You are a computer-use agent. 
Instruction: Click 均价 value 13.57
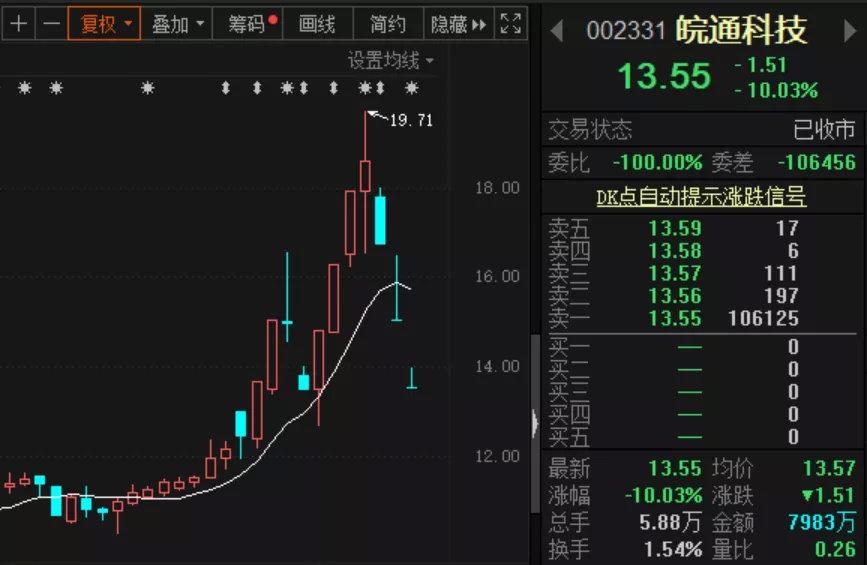[x=829, y=468]
